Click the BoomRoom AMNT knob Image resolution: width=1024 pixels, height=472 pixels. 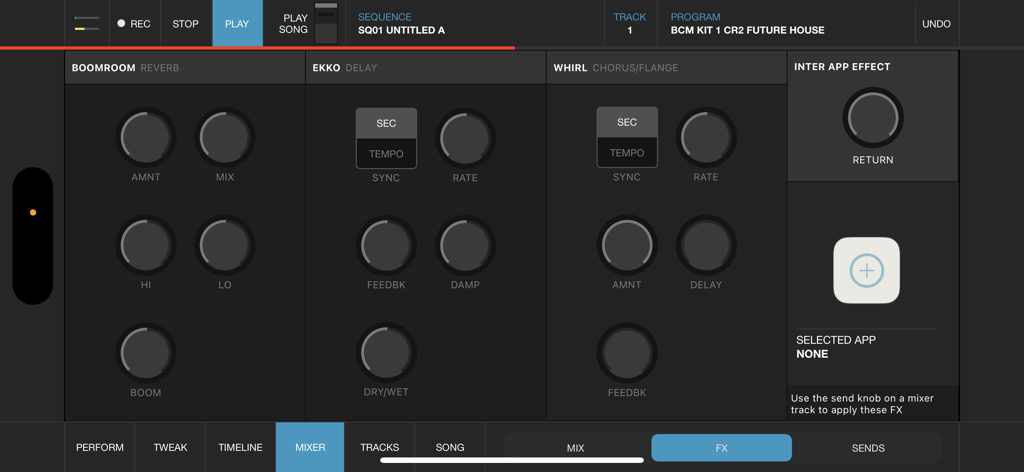[146, 138]
